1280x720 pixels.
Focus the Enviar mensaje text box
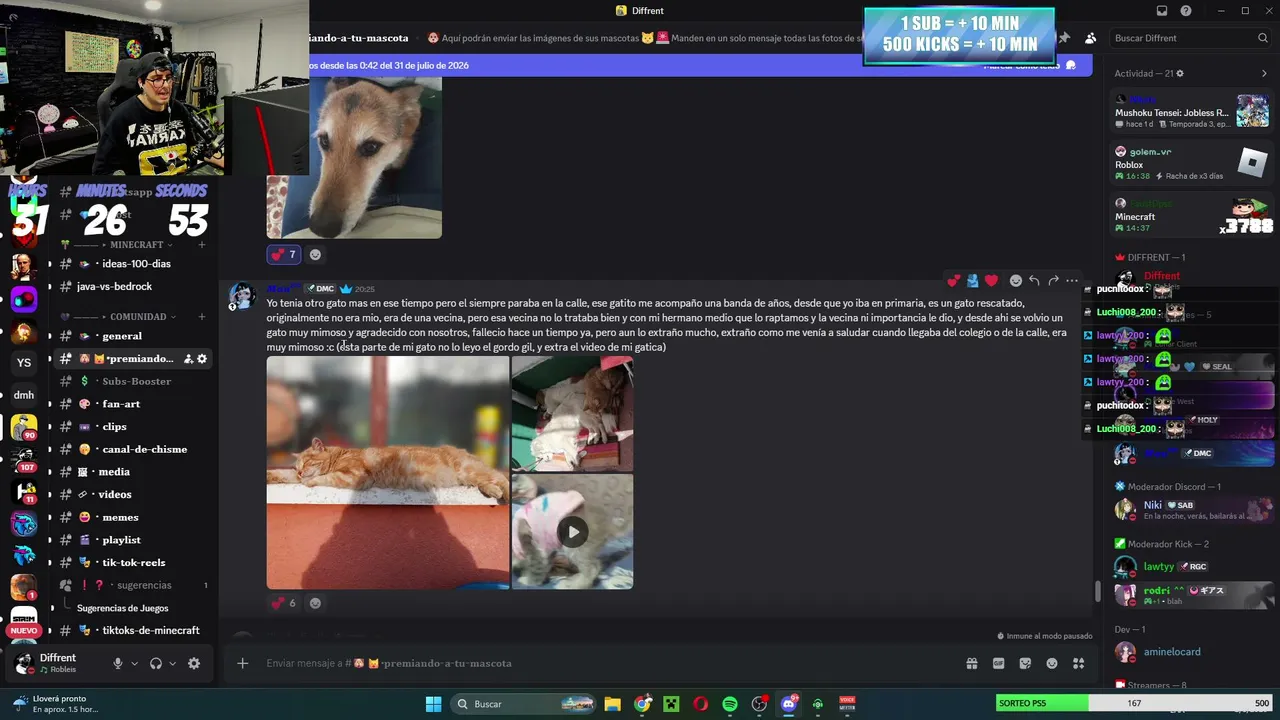click(x=605, y=663)
